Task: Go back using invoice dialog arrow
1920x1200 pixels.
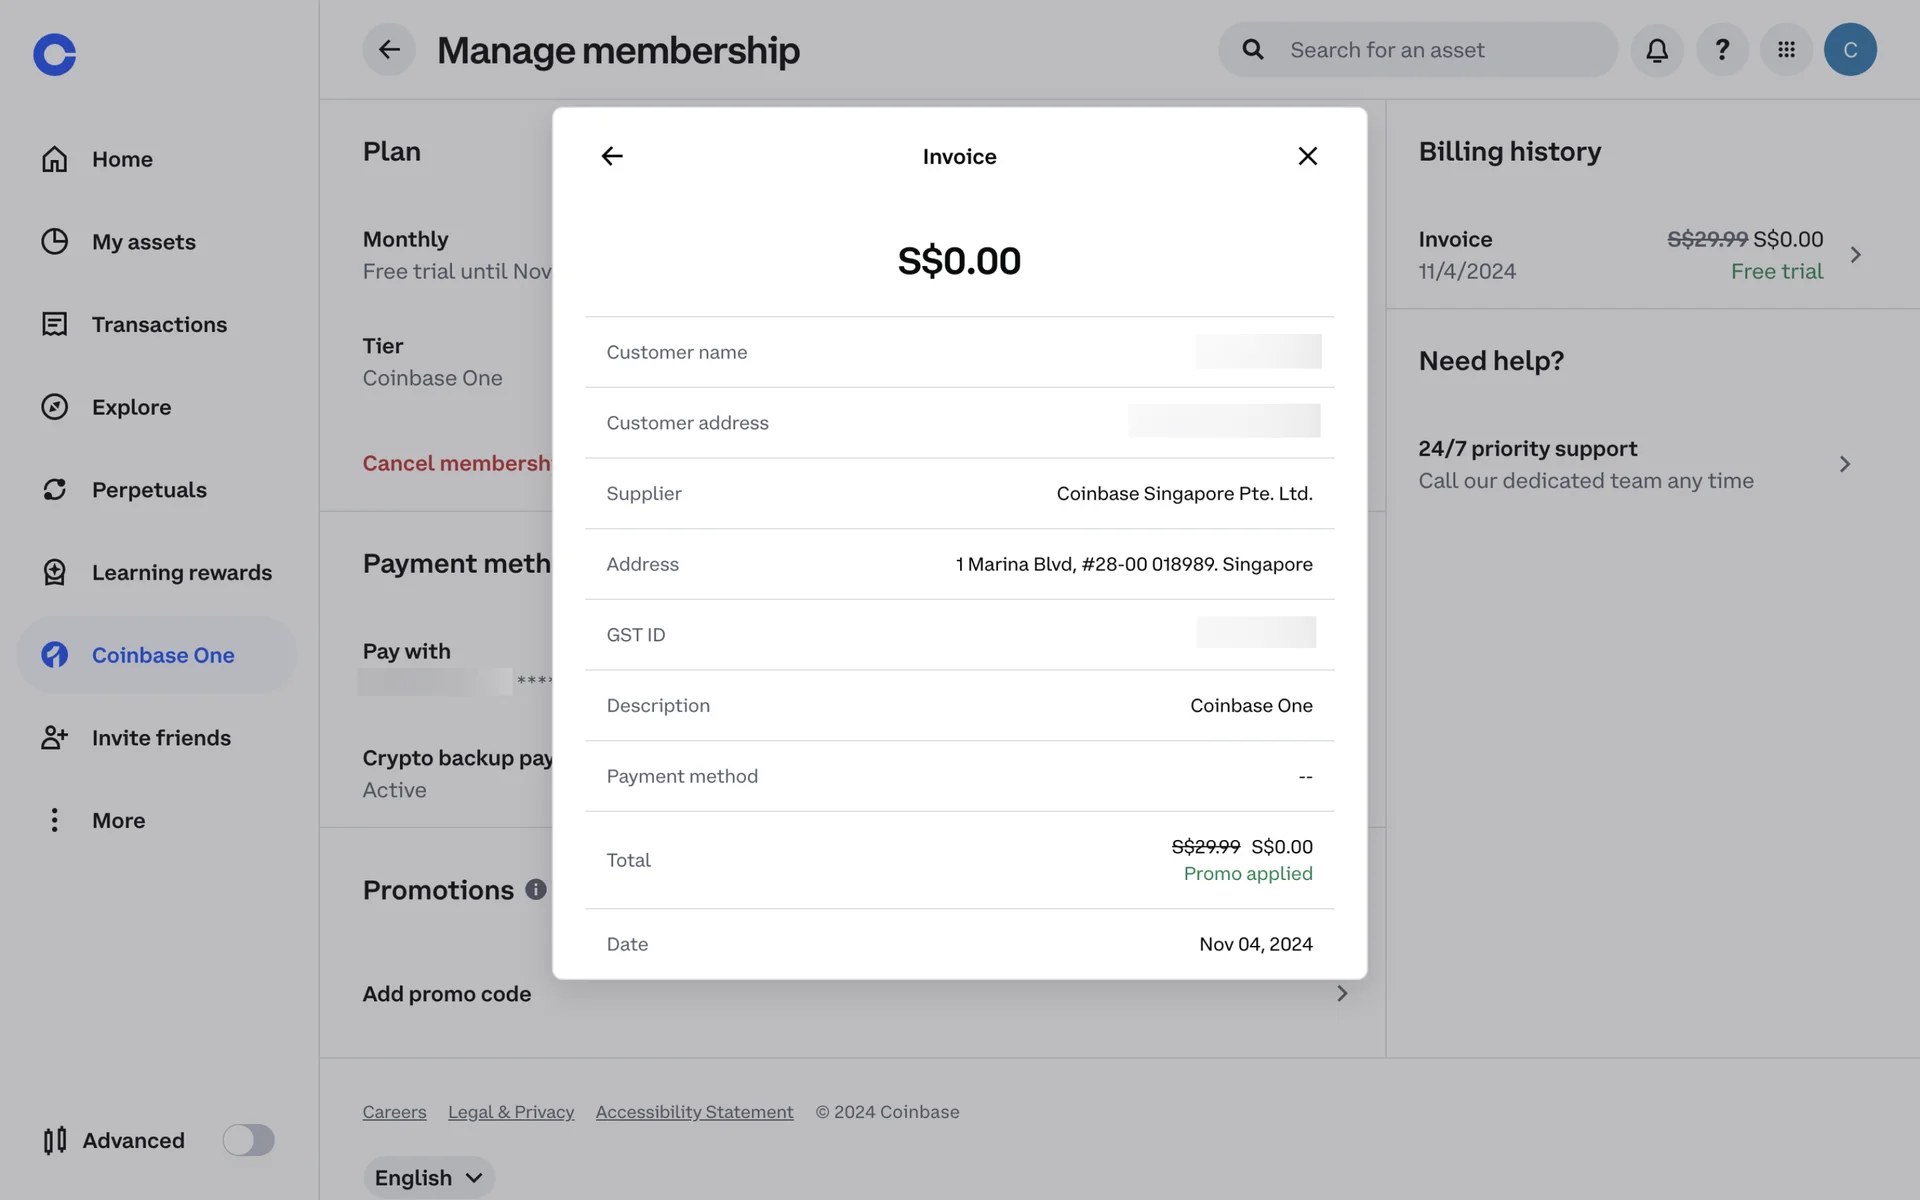Action: pos(612,156)
